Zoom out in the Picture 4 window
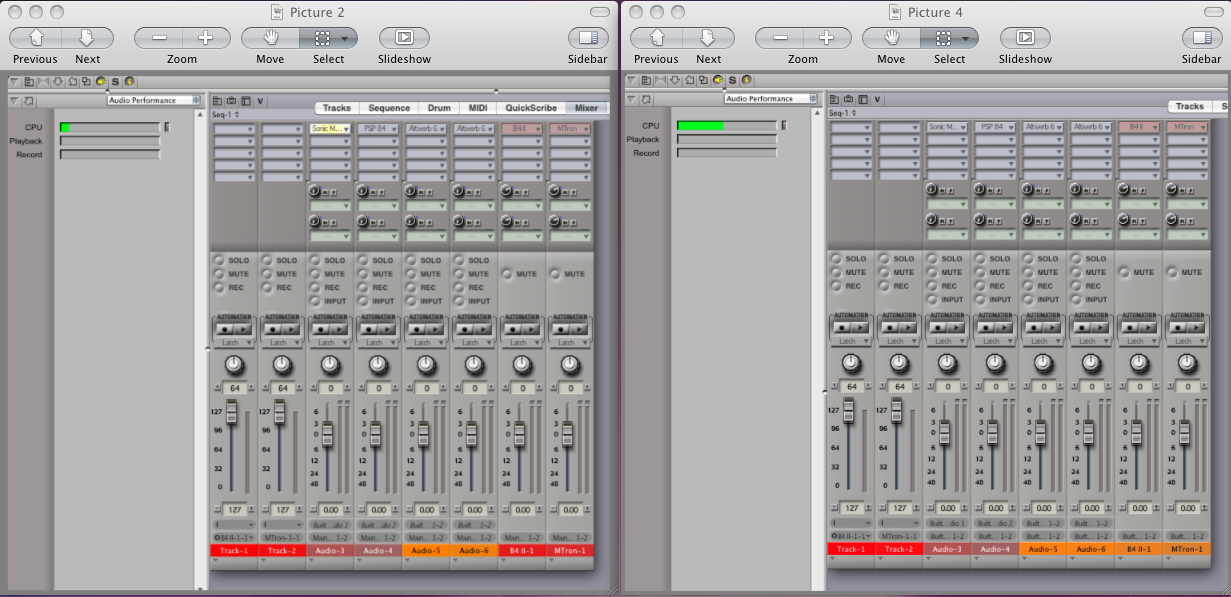 coord(780,38)
